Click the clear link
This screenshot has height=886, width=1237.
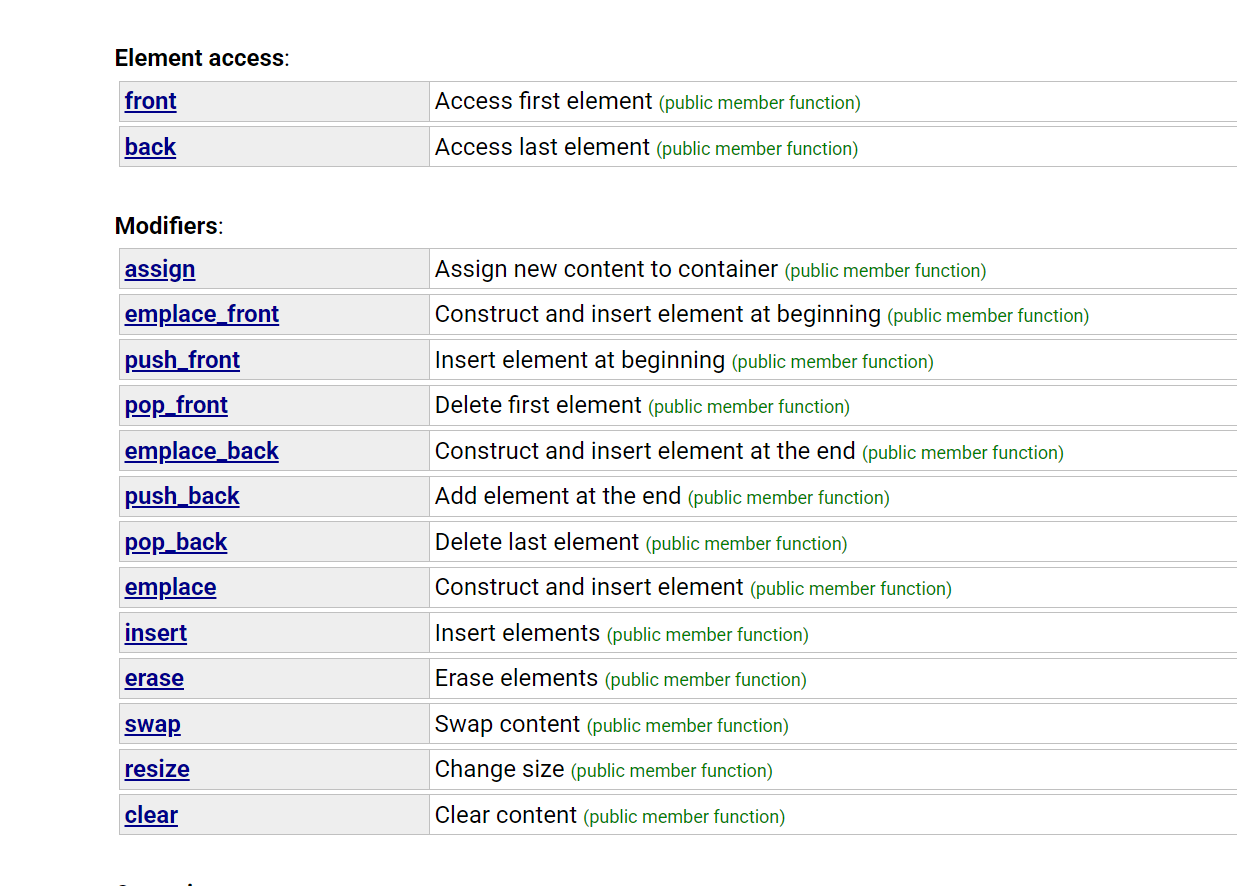(x=151, y=816)
